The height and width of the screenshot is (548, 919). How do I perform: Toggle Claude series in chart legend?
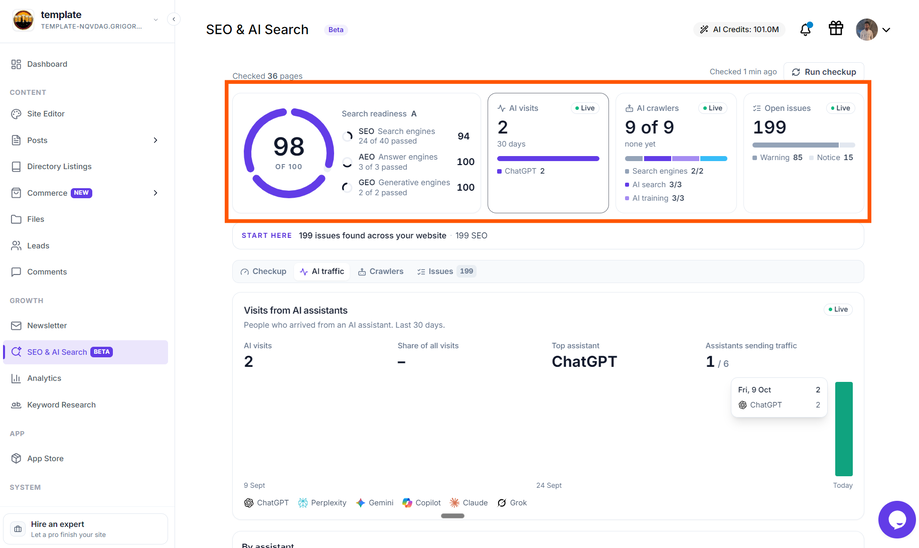coord(469,503)
